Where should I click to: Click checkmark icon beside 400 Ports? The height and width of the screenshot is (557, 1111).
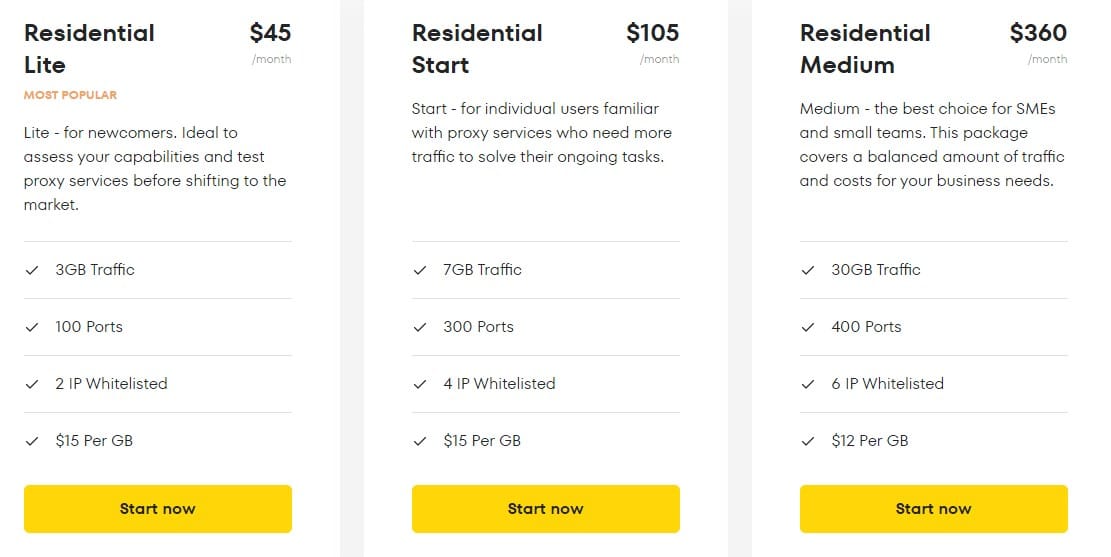(808, 327)
